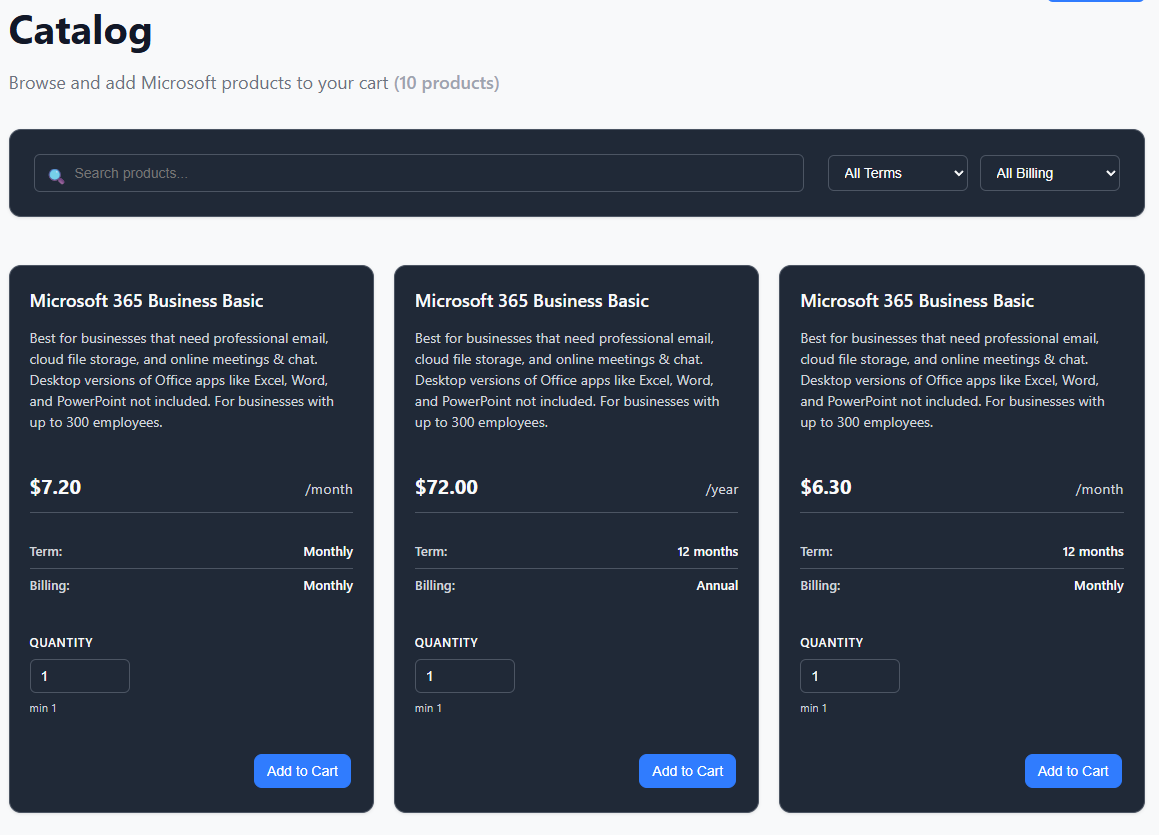The image size is (1159, 835).
Task: Click the $72.00 price text
Action: pyautogui.click(x=446, y=488)
